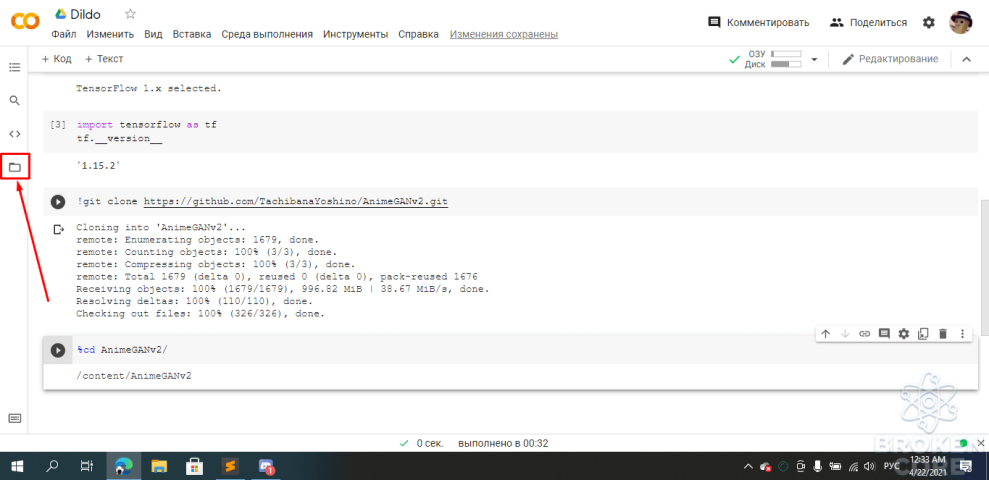Copy link to cell icon
989x480 pixels.
coord(865,334)
